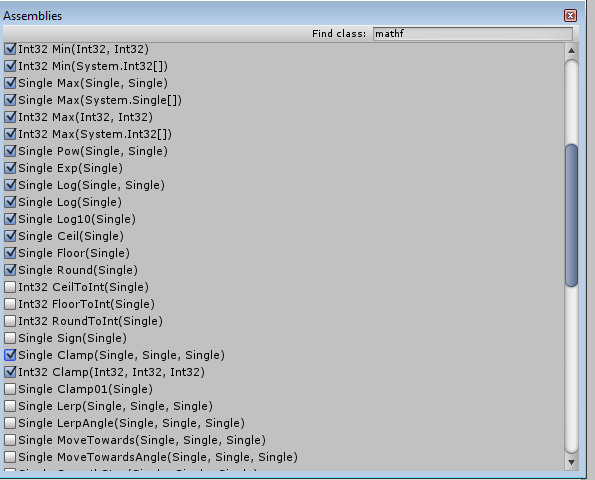Image resolution: width=595 pixels, height=480 pixels.
Task: Click the 'Single Round(Single)' label text
Action: [78, 270]
